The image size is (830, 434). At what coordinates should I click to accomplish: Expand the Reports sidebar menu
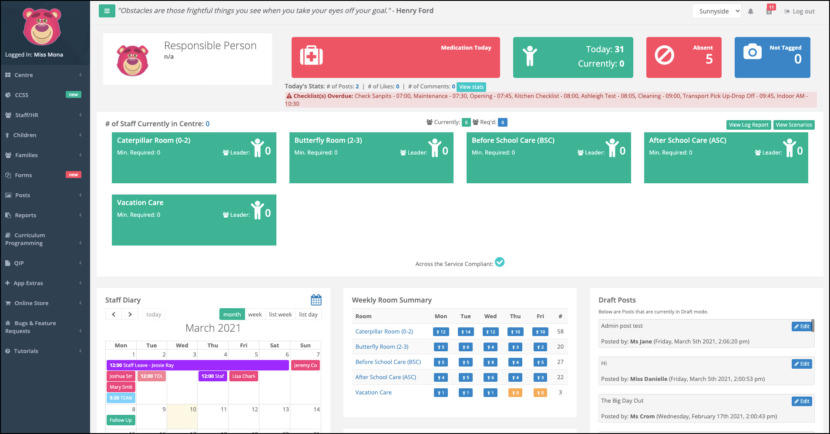[44, 215]
